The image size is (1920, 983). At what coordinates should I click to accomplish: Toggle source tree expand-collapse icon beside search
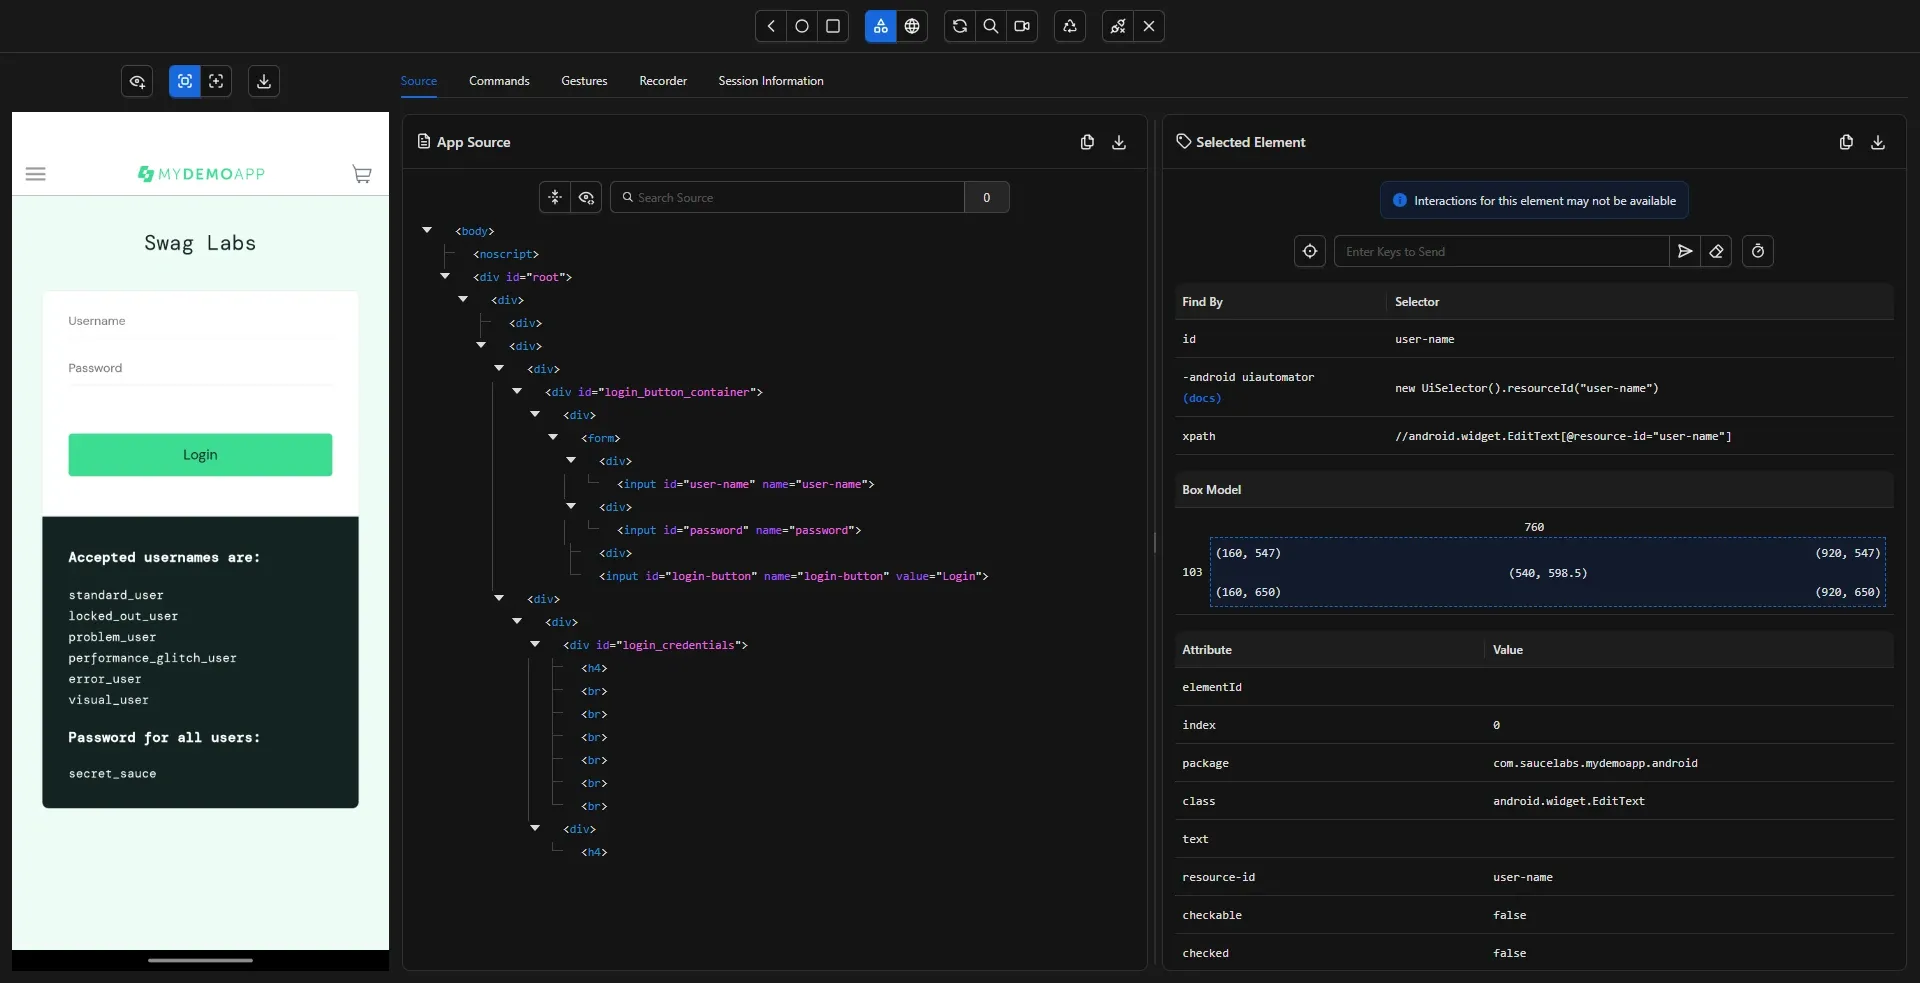[555, 197]
